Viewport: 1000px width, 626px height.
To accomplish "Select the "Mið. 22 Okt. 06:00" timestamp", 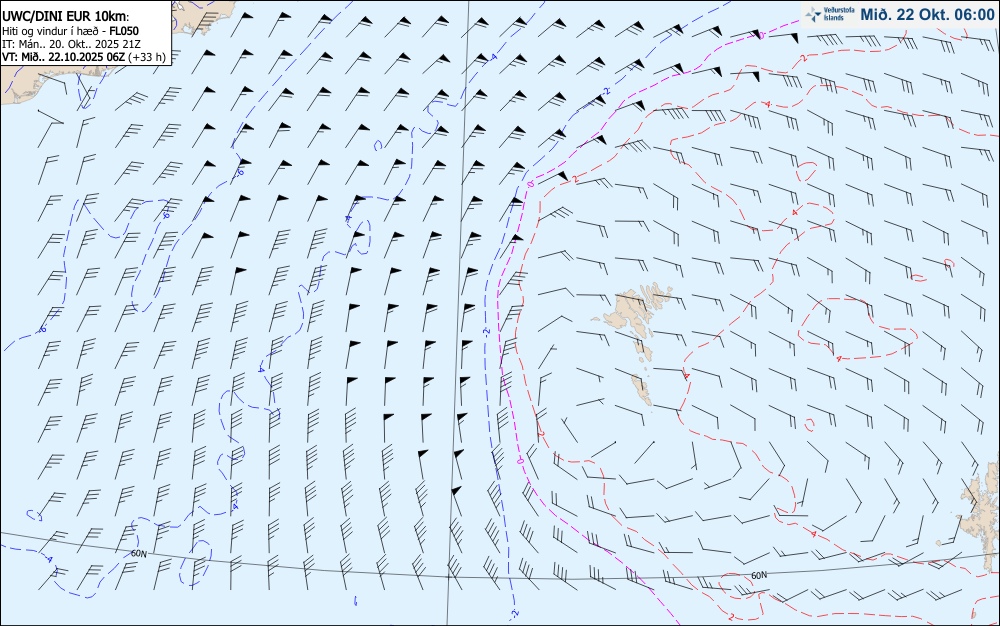I will 927,14.
